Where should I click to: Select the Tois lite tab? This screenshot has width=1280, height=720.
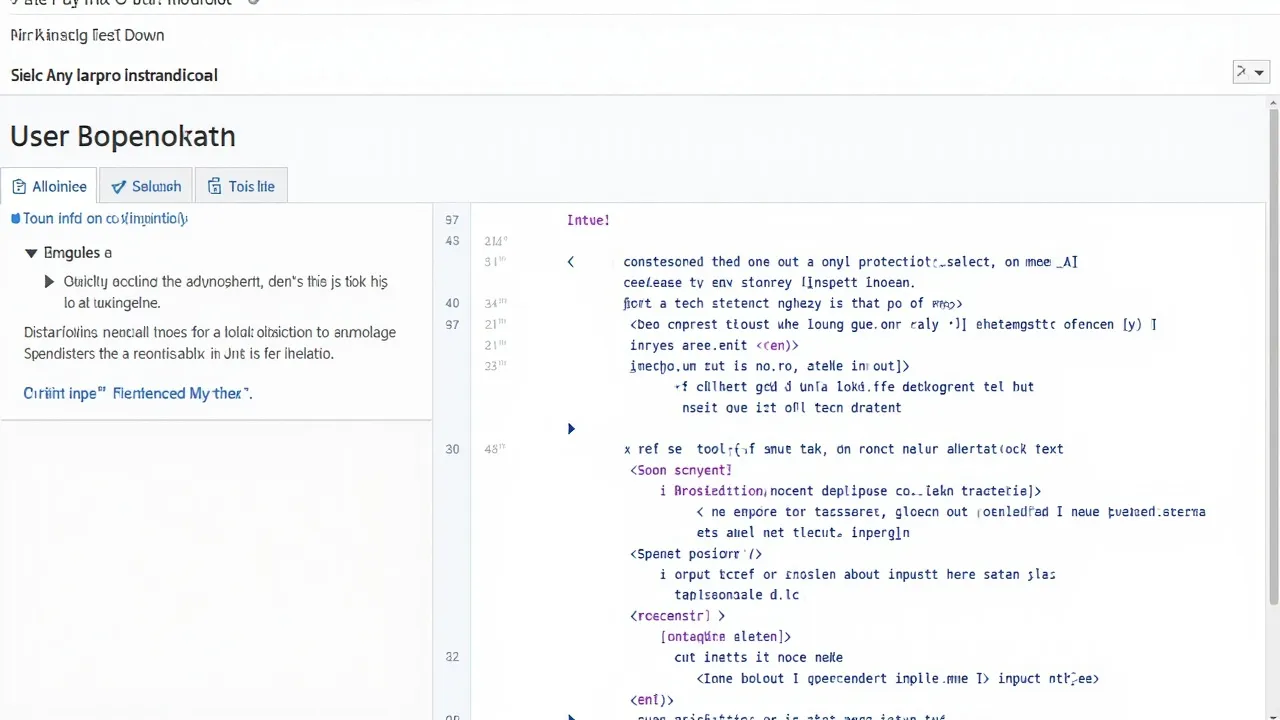coord(241,186)
